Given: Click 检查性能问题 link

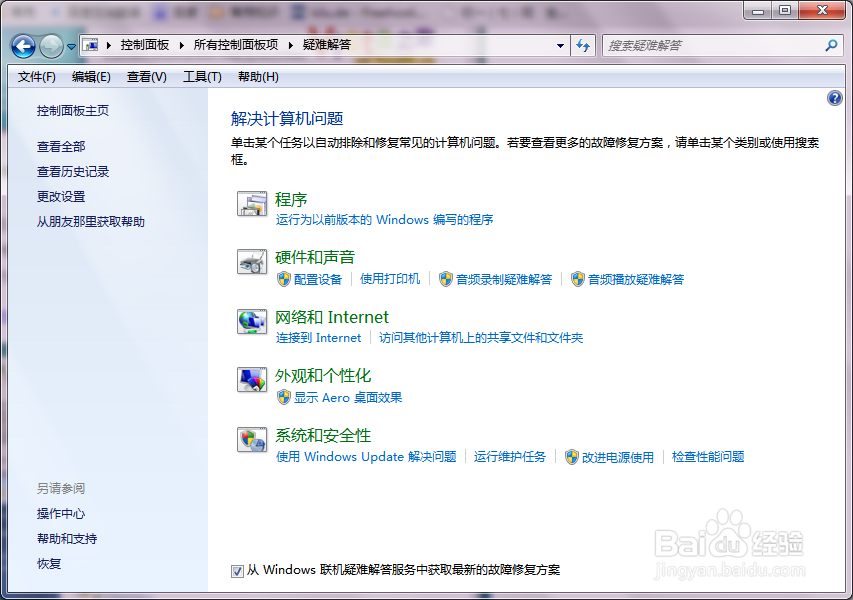Looking at the screenshot, I should tap(708, 456).
